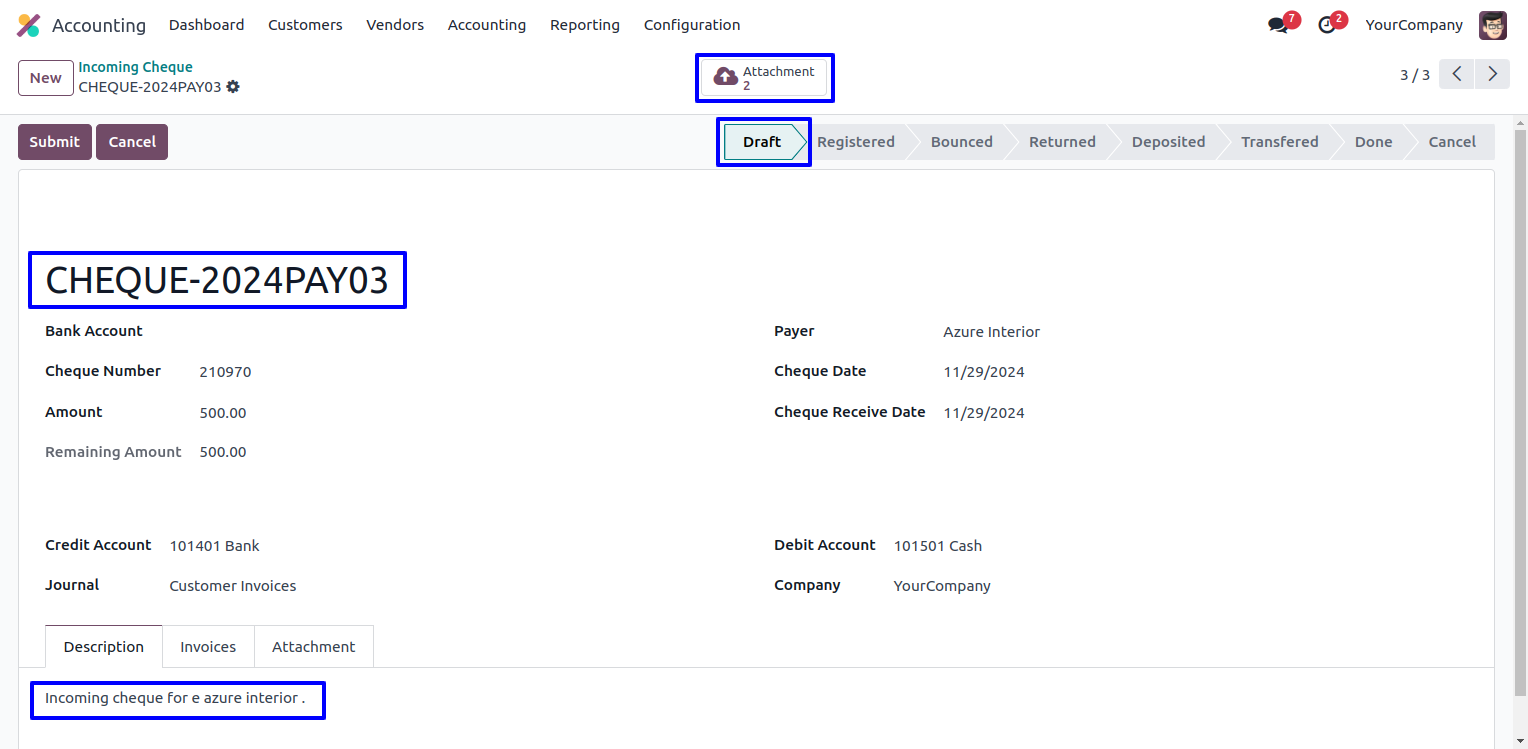
Task: Select the Registered status stage
Action: (x=855, y=142)
